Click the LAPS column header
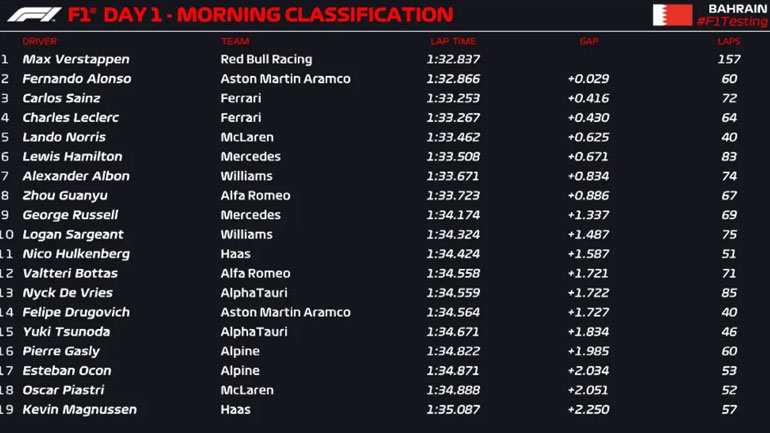The image size is (770, 433). (728, 42)
